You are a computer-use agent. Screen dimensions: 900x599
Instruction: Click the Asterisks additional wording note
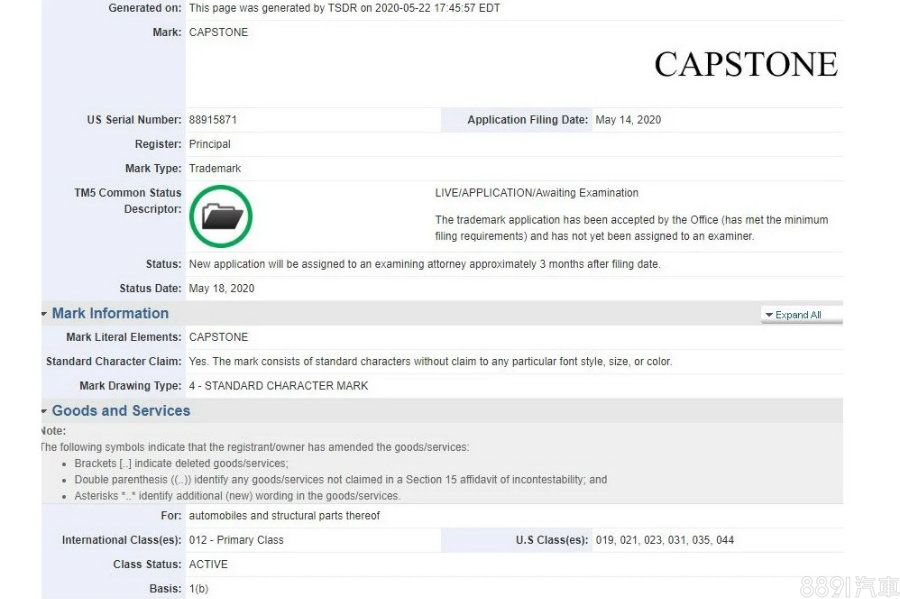238,496
